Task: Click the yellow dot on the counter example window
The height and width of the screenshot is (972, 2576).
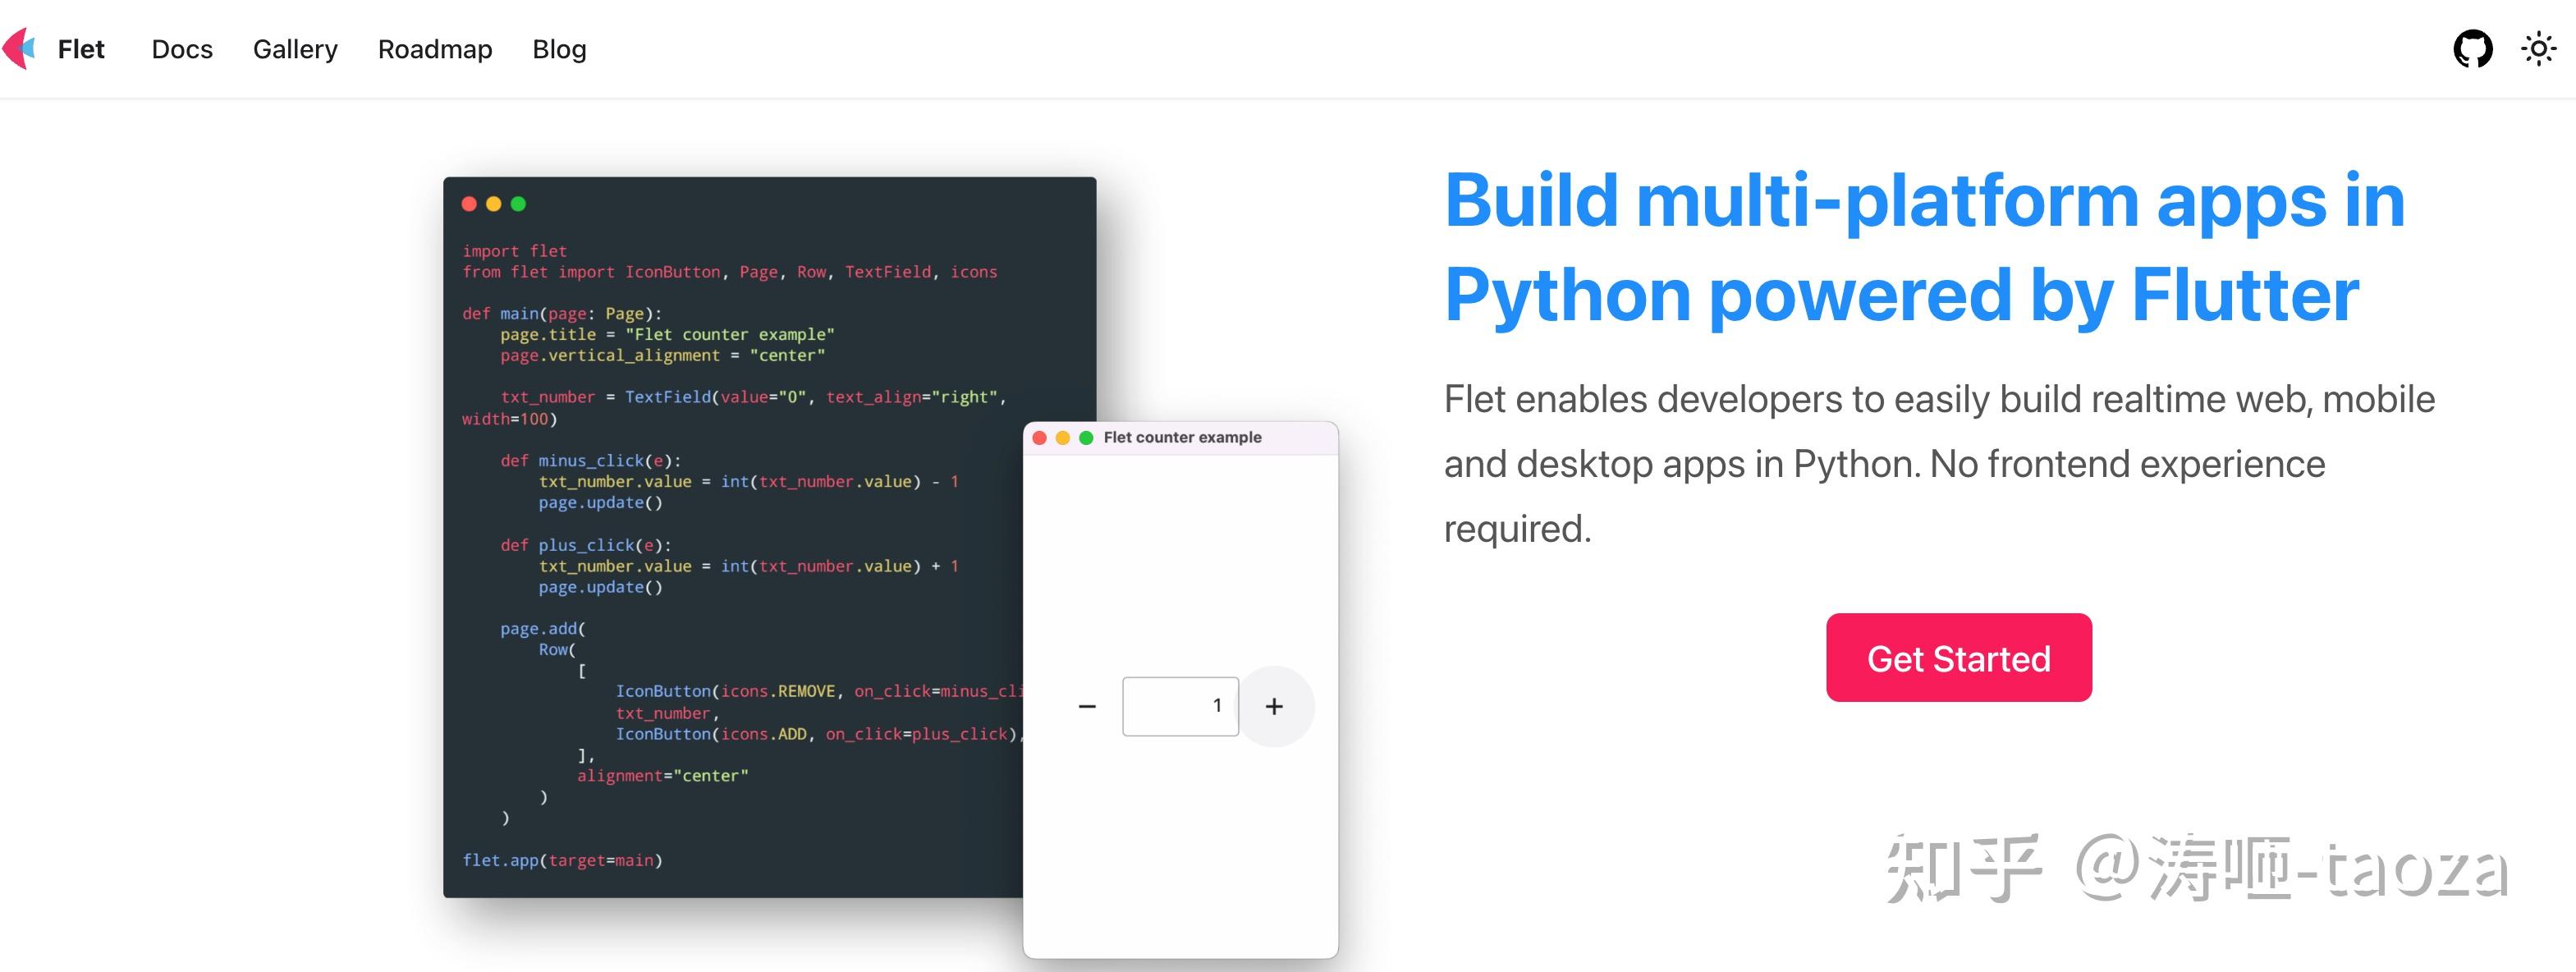Action: point(1063,437)
